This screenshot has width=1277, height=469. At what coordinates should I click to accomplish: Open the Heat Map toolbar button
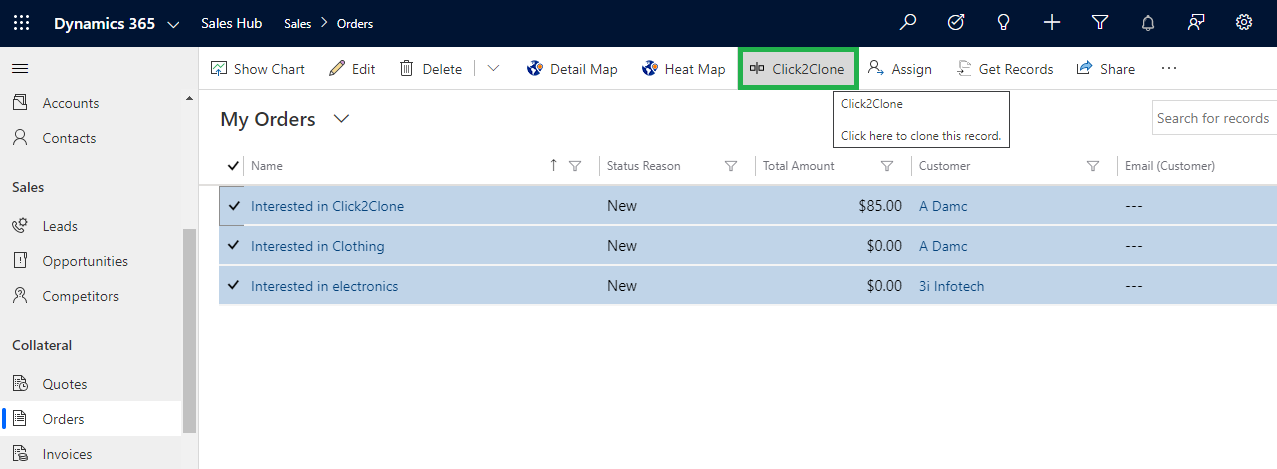coord(683,69)
